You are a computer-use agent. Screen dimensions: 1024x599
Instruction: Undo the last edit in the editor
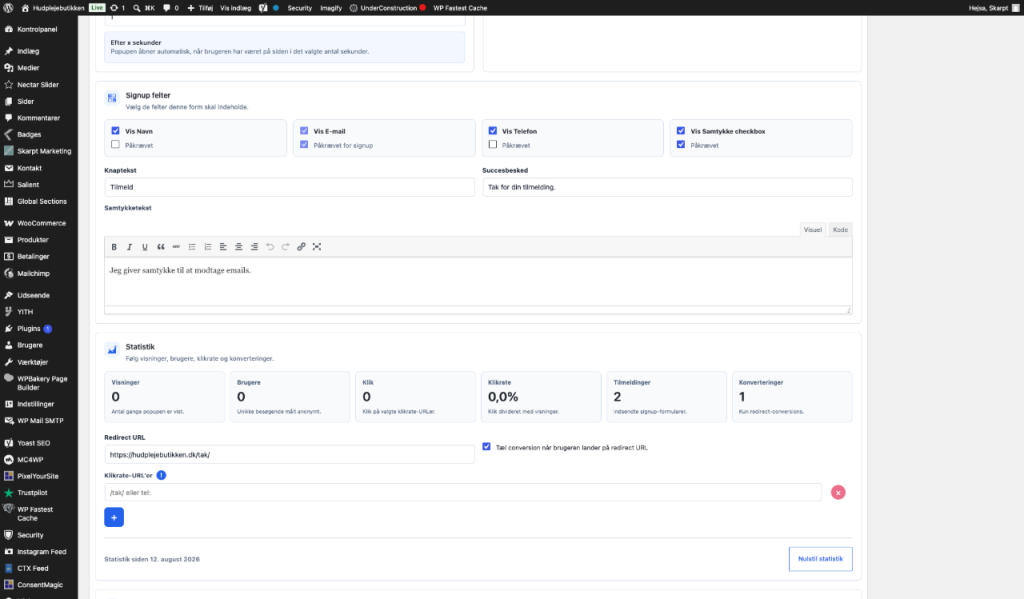(x=270, y=247)
